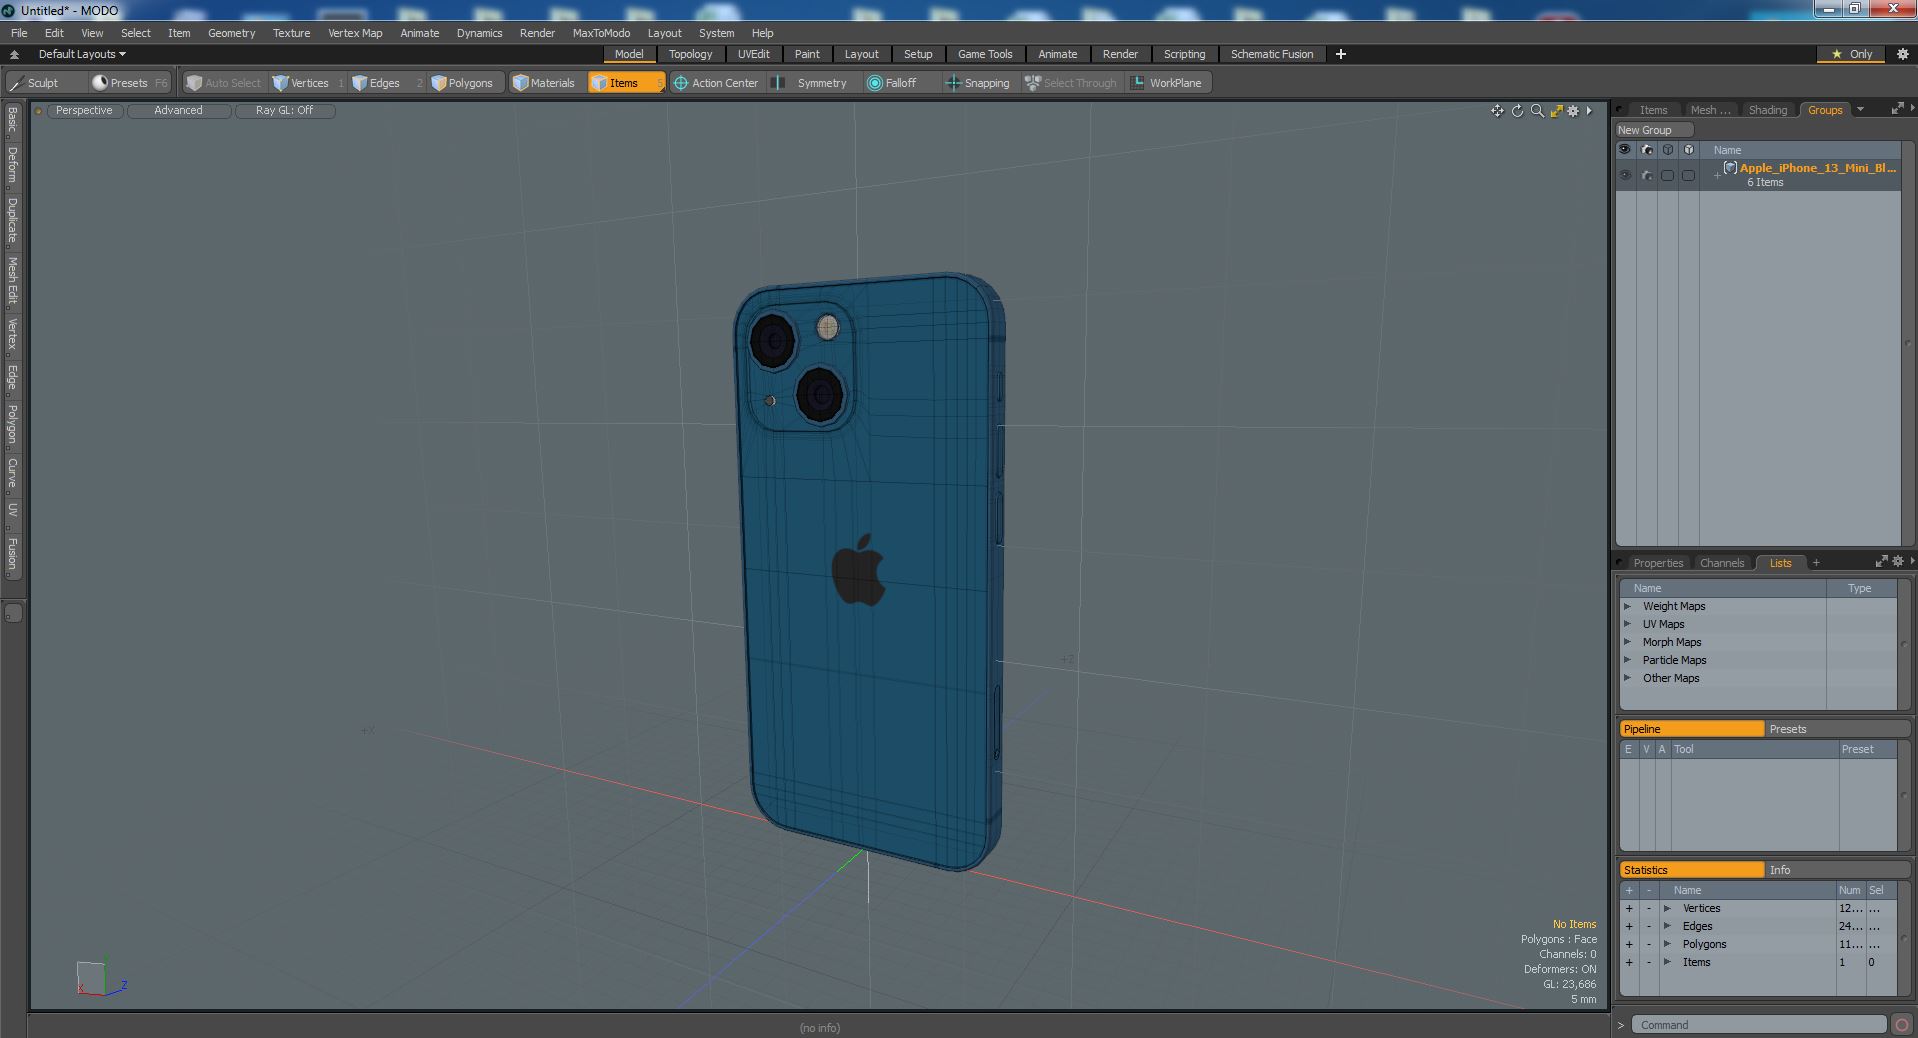Click the eye visibility column header icon
The image size is (1918, 1038).
pyautogui.click(x=1624, y=150)
